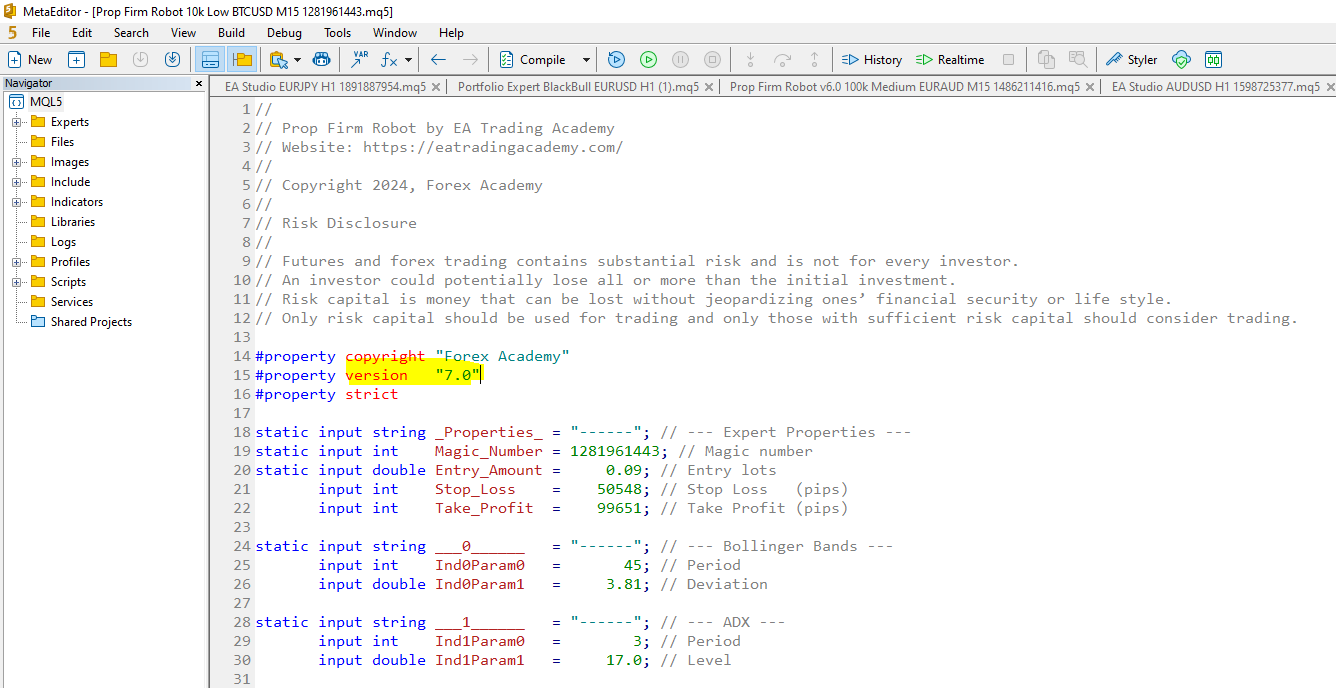
Task: Open the View menu
Action: coord(183,33)
